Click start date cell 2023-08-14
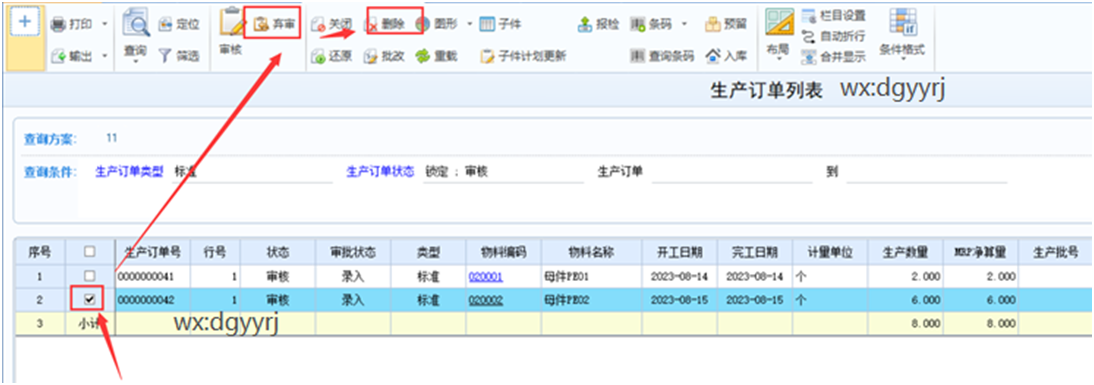The image size is (1094, 385). point(680,276)
